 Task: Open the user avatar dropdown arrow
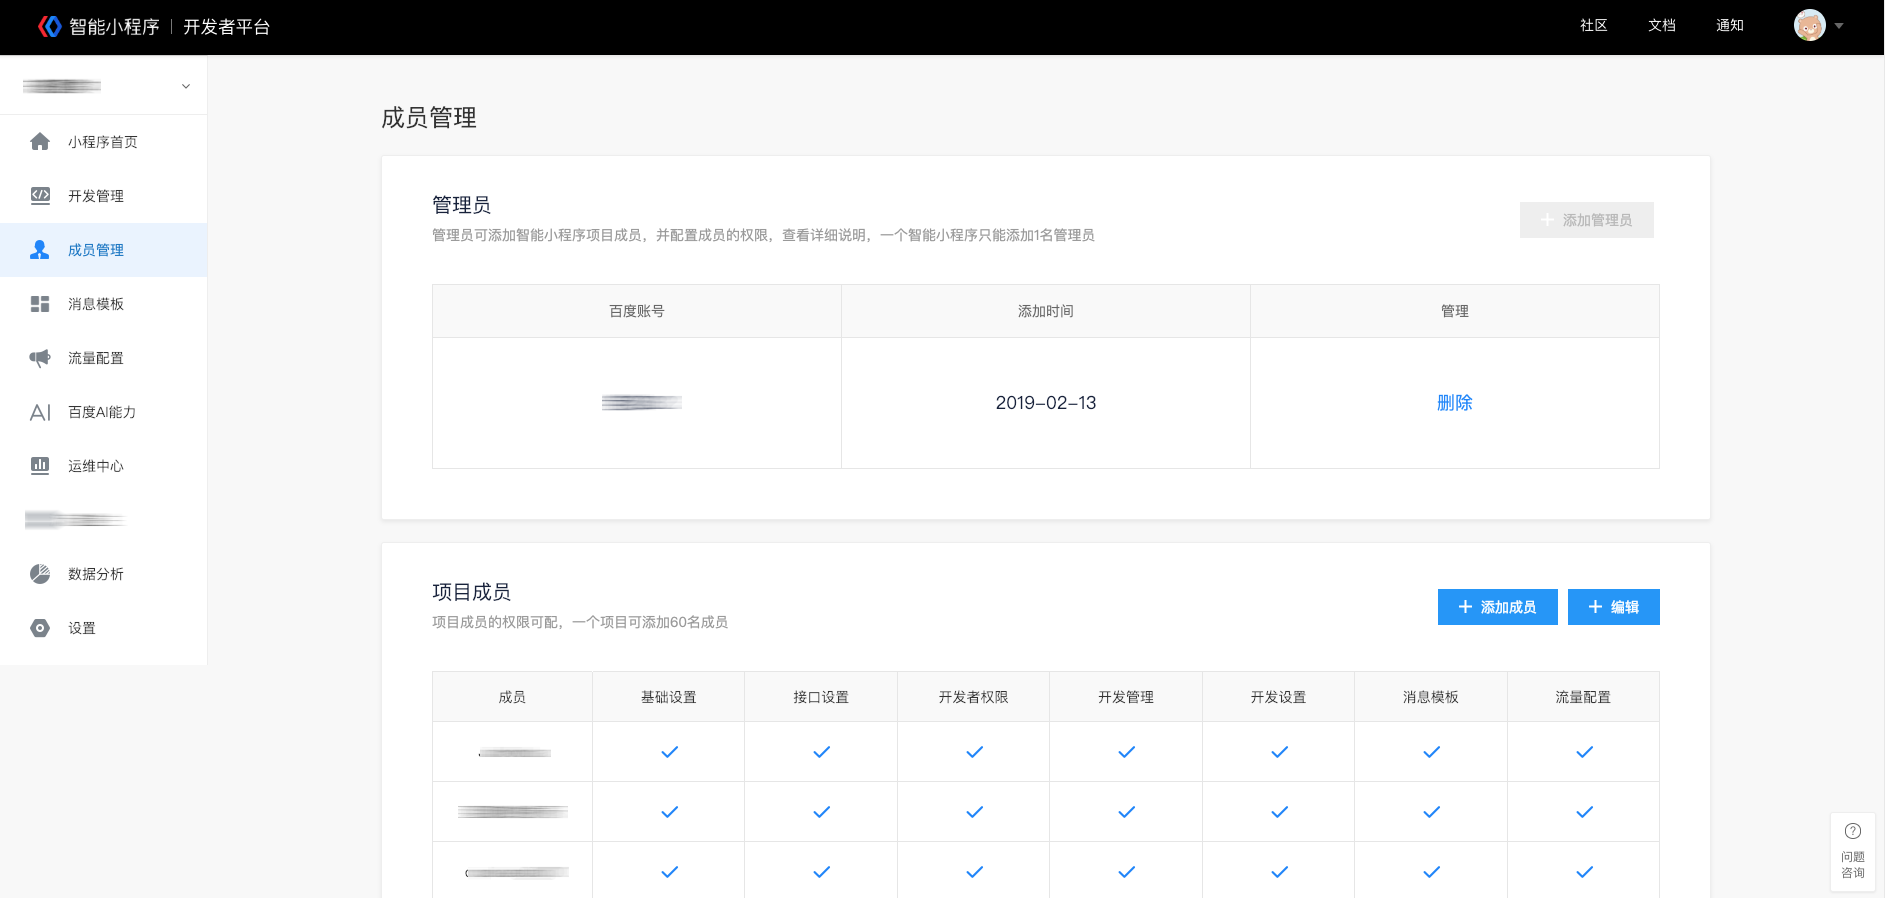click(x=1839, y=26)
